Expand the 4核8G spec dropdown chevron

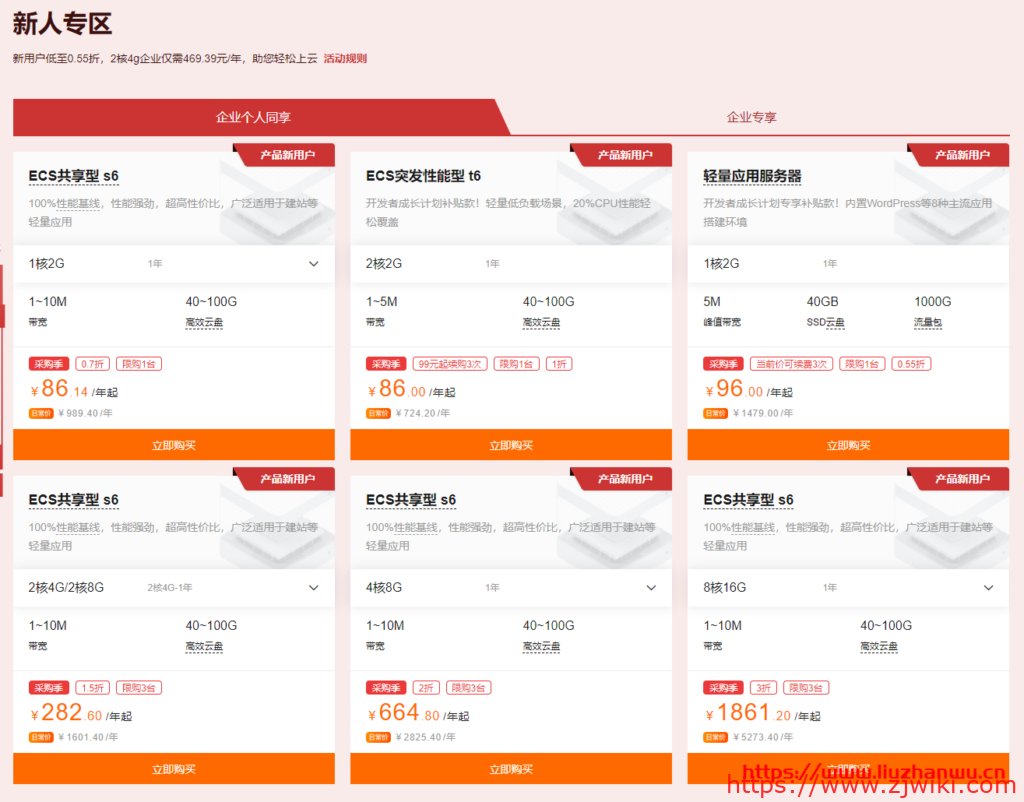[651, 588]
